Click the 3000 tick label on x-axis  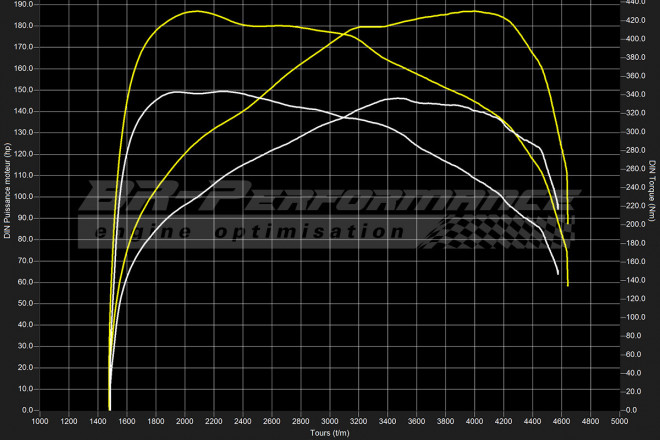tap(330, 422)
